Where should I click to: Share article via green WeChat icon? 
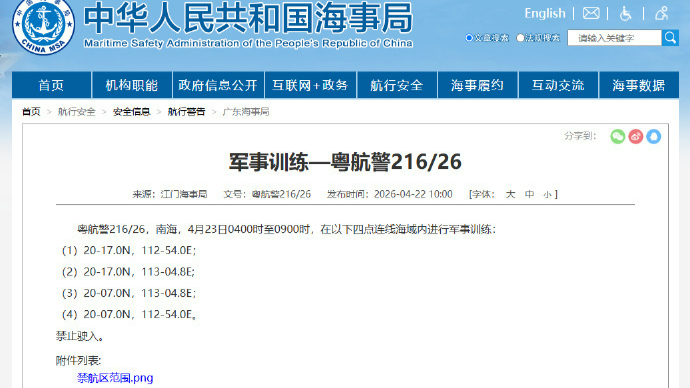[617, 136]
